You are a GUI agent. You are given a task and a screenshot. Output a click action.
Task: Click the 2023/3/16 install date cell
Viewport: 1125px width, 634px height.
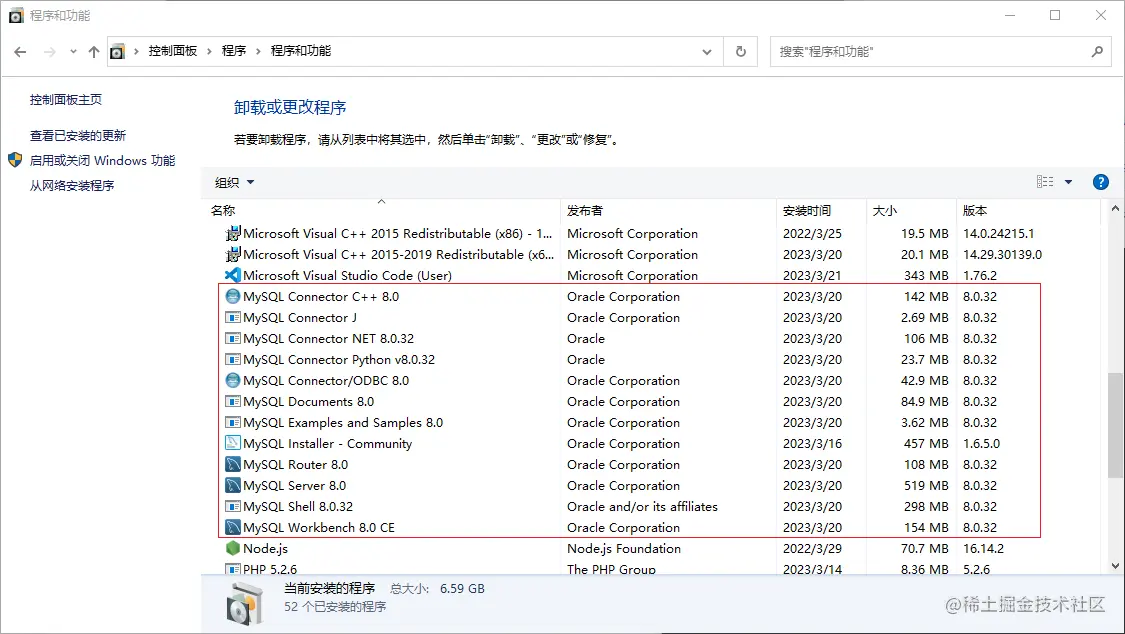point(812,444)
